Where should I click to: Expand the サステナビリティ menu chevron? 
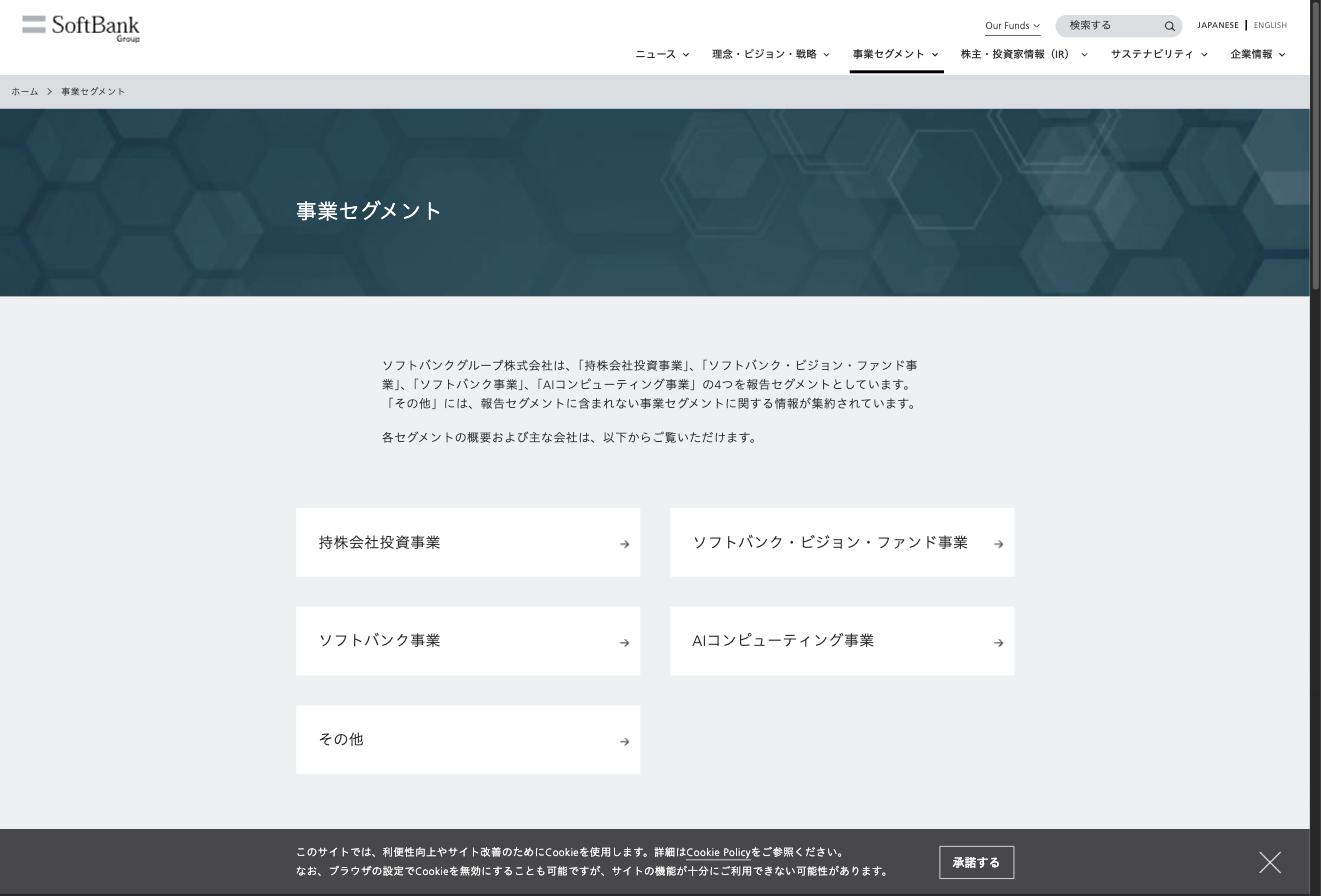(x=1204, y=55)
